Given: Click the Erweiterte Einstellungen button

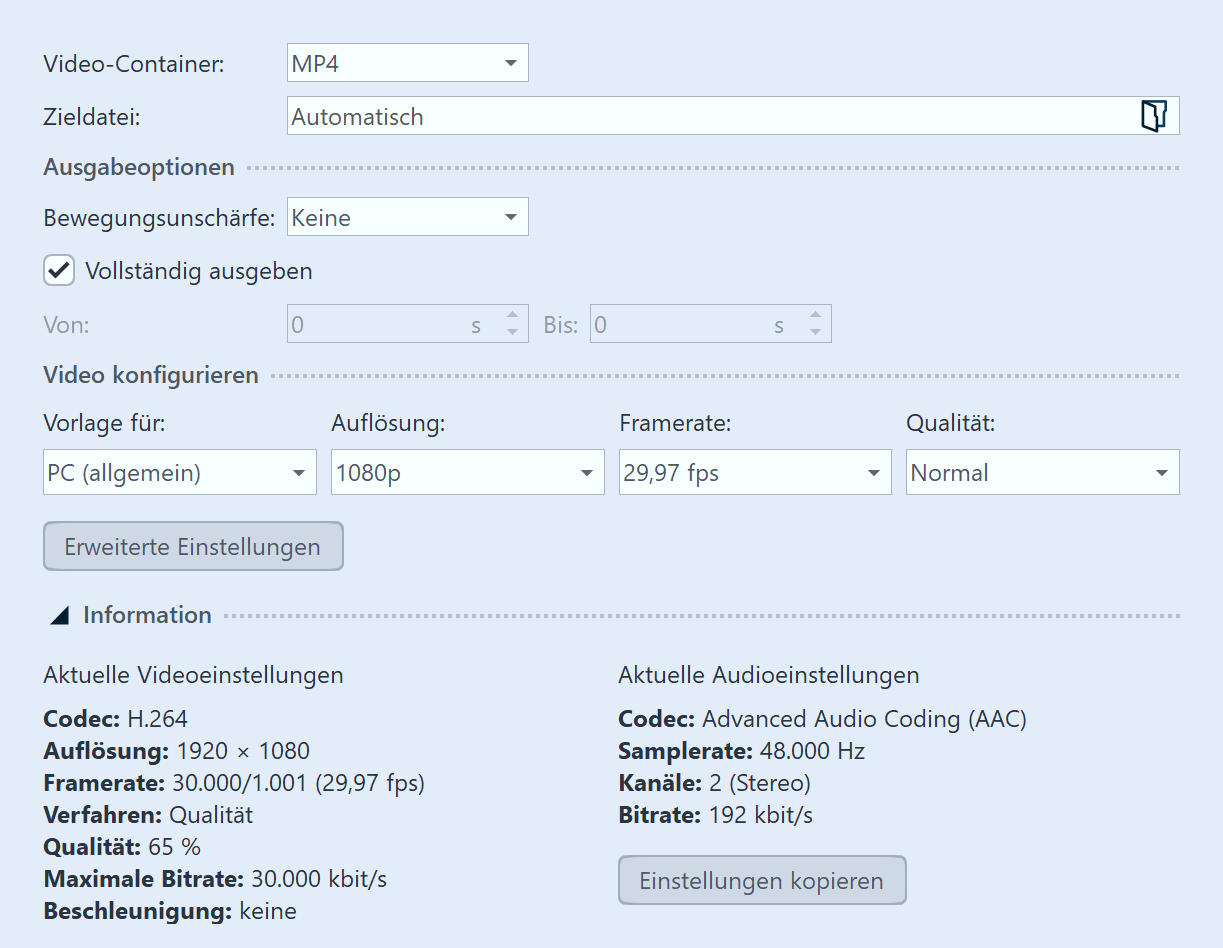Looking at the screenshot, I should tap(193, 547).
